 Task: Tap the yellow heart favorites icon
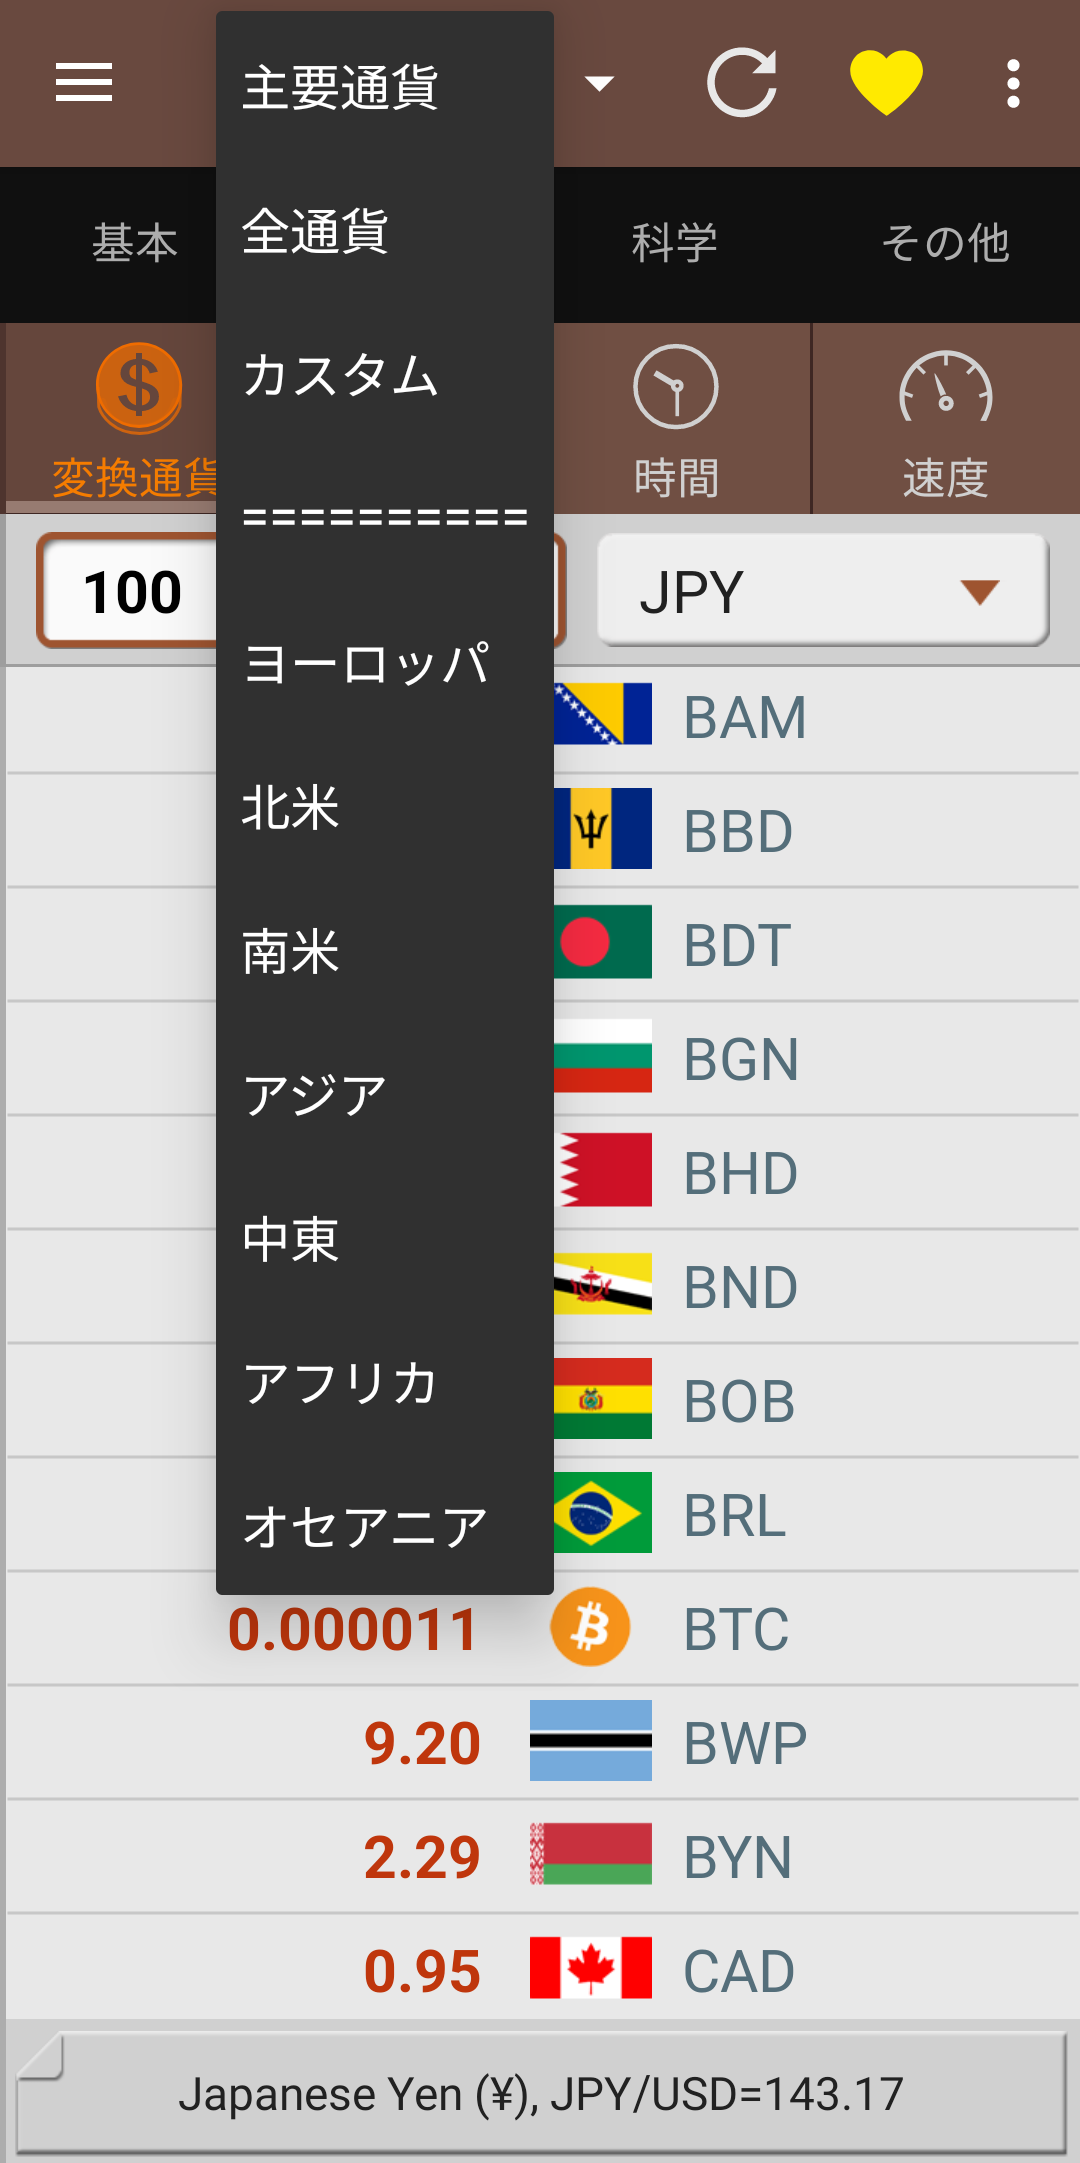(886, 82)
